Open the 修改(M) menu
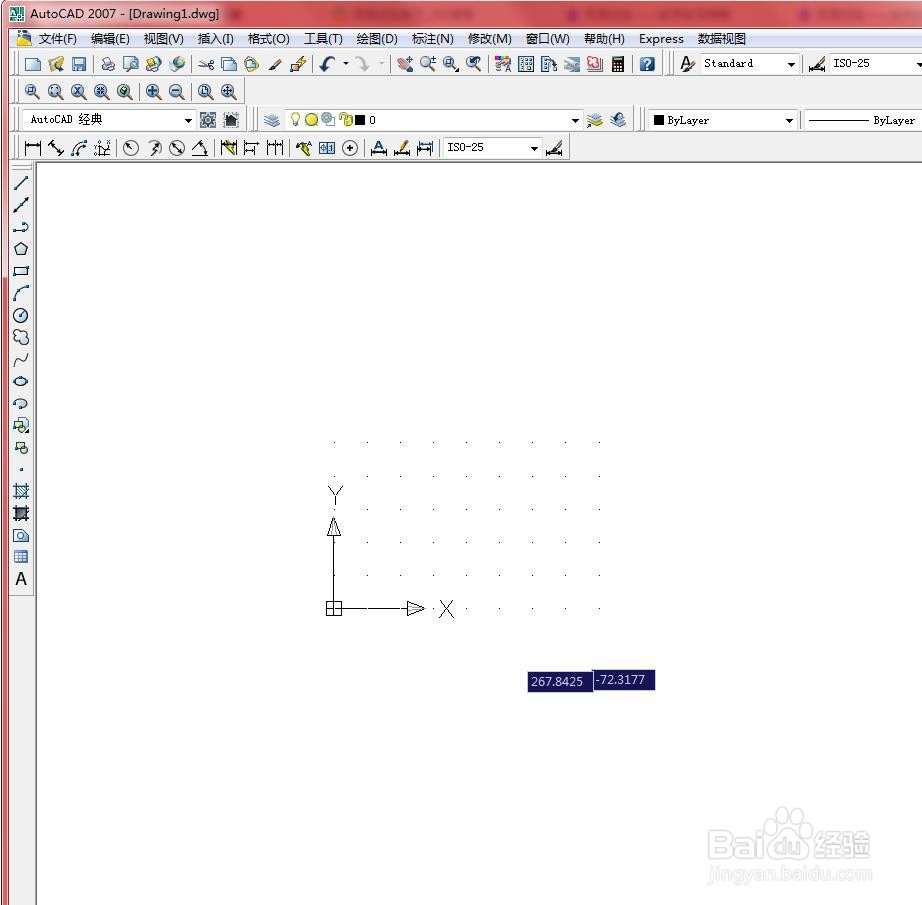 click(489, 39)
